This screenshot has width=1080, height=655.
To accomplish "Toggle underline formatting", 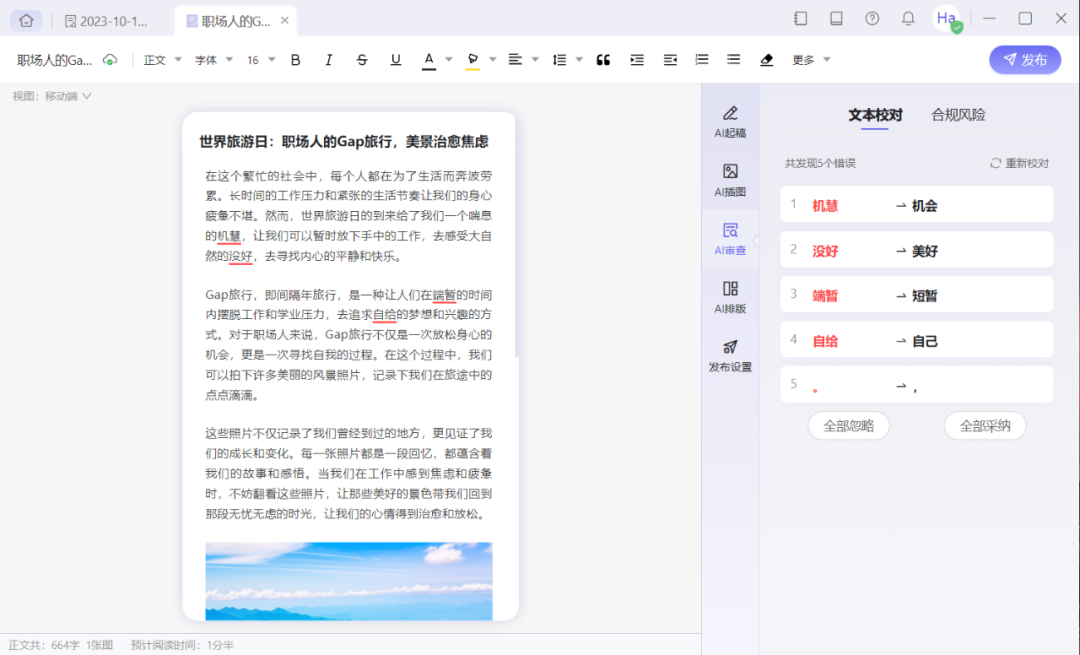I will pyautogui.click(x=395, y=60).
